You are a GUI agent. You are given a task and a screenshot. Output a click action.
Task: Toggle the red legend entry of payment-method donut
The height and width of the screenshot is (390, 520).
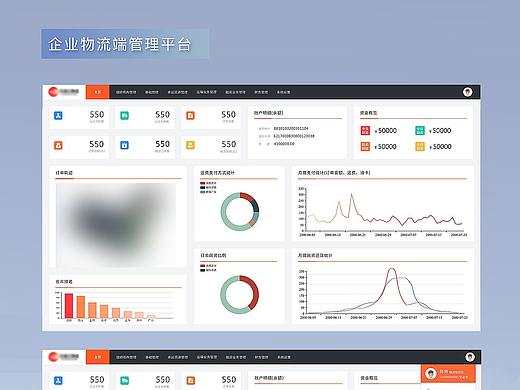[x=208, y=183]
